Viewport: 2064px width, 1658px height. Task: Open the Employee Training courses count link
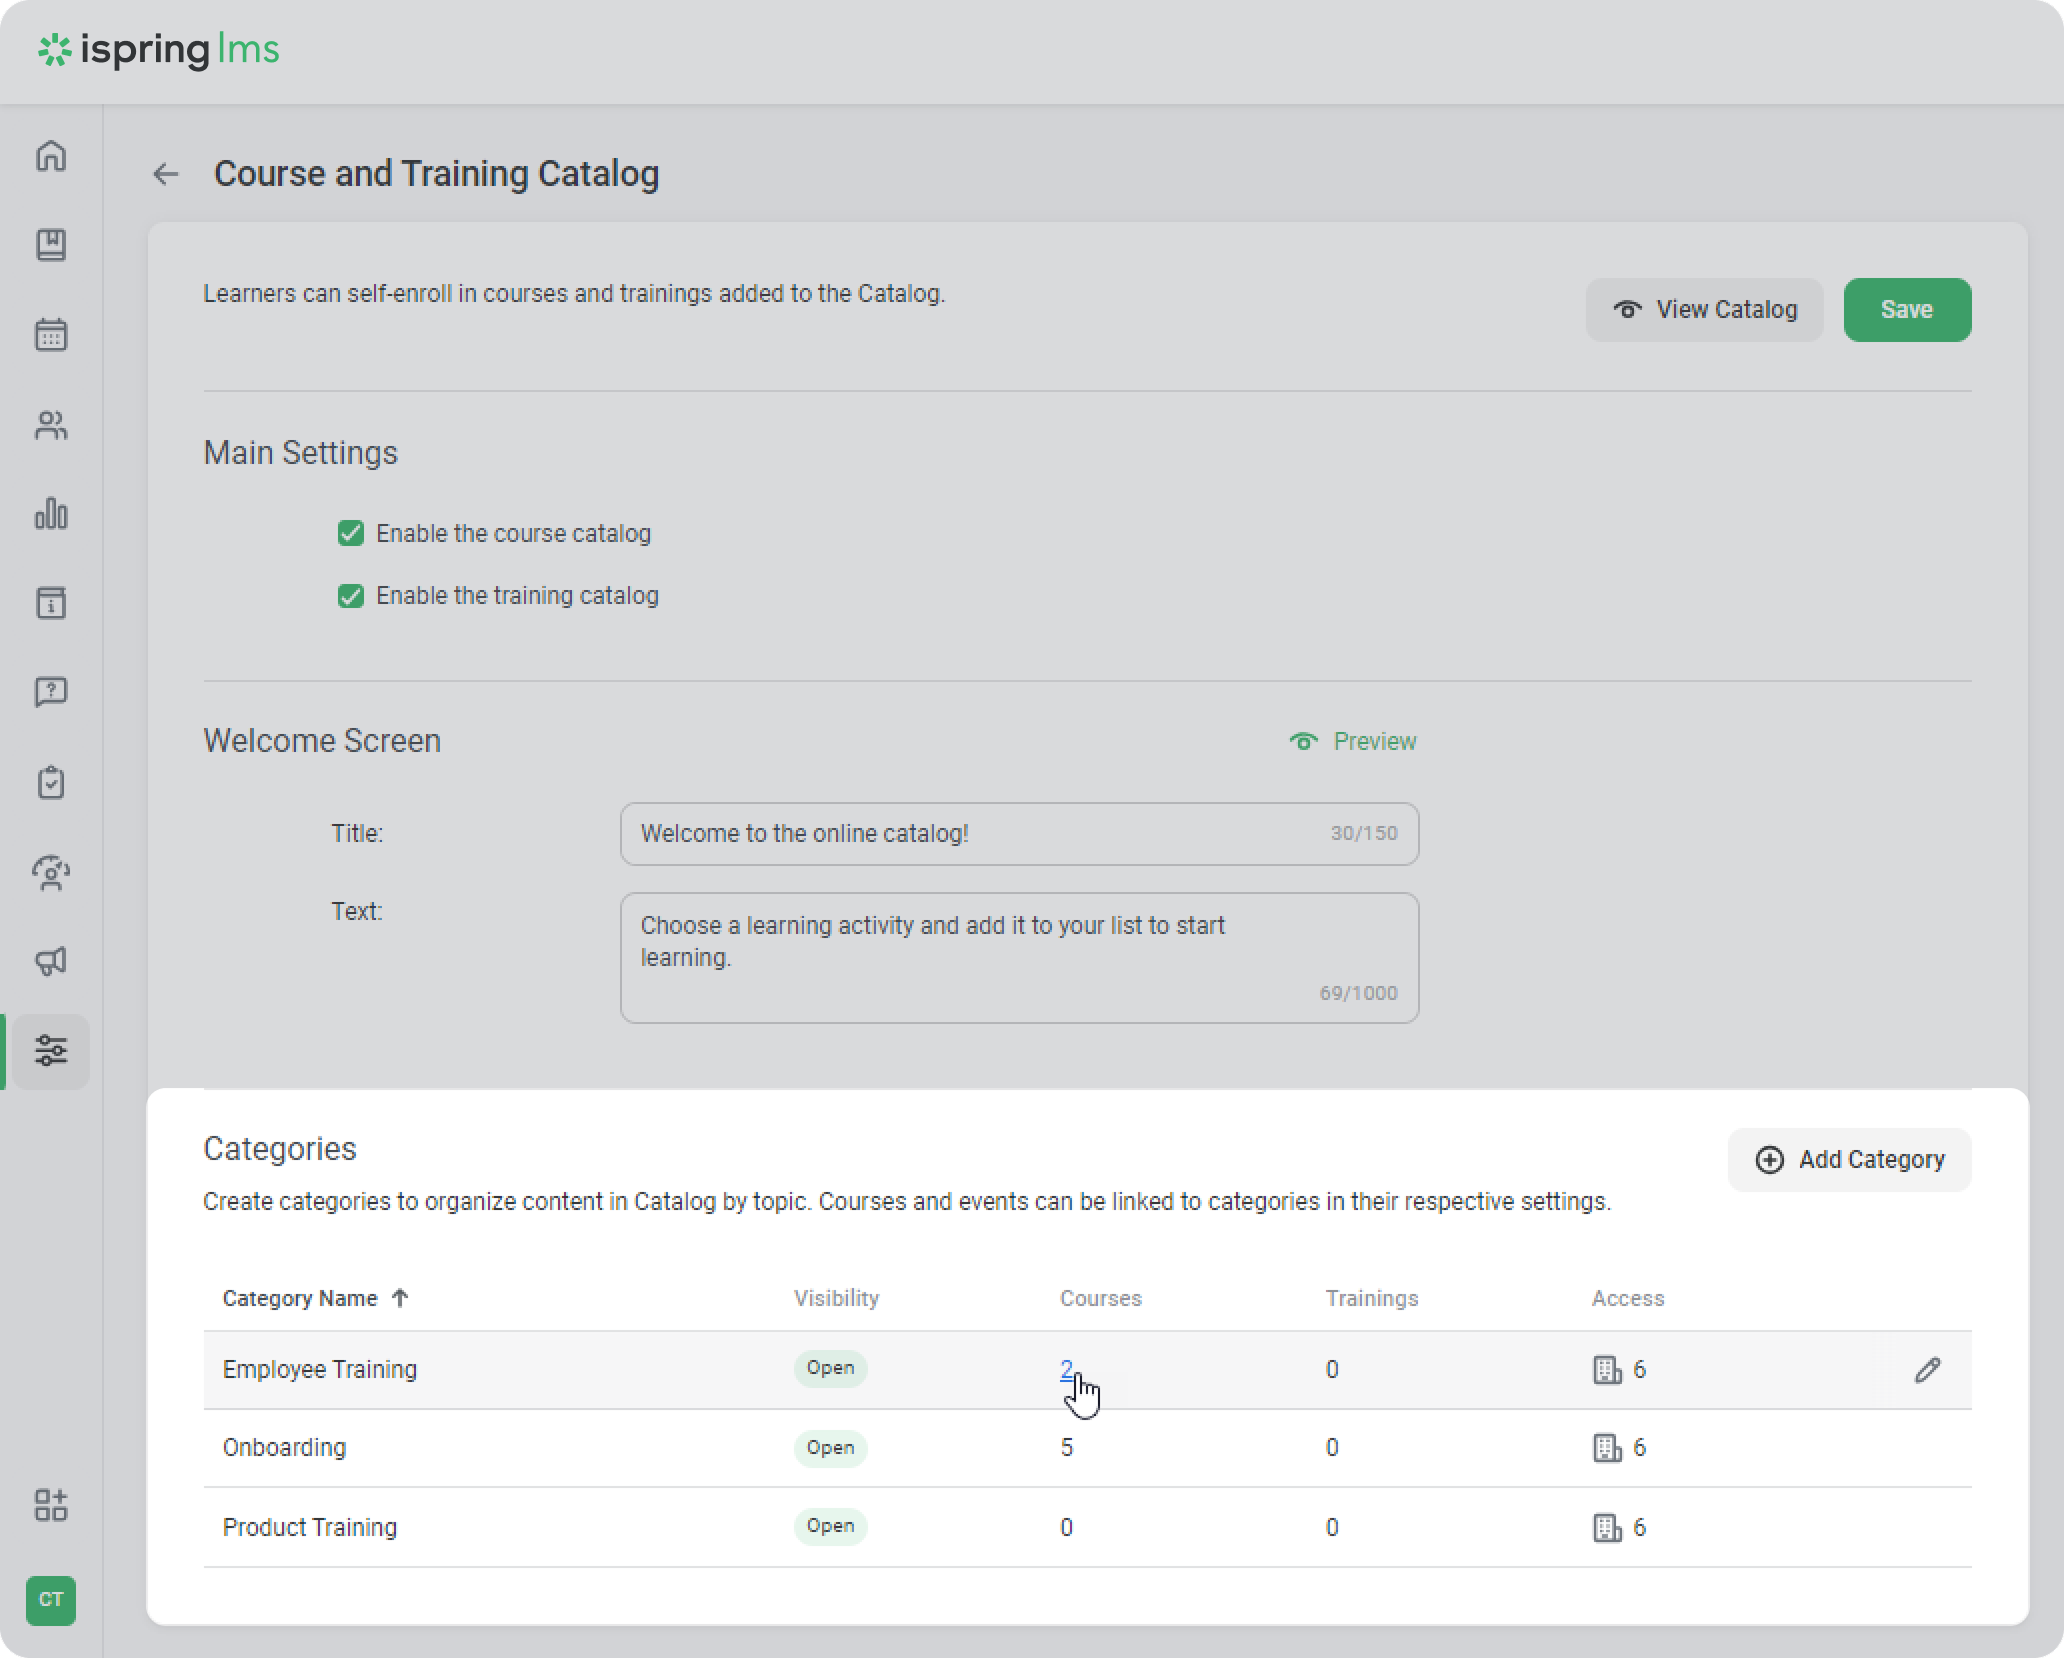click(x=1066, y=1369)
